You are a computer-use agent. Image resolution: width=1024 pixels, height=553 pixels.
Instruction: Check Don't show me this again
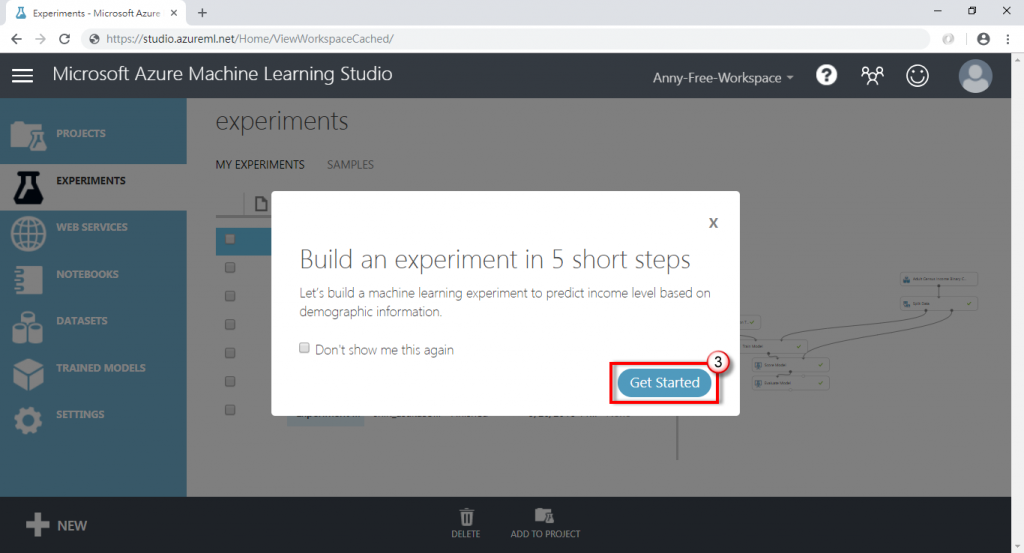click(304, 348)
